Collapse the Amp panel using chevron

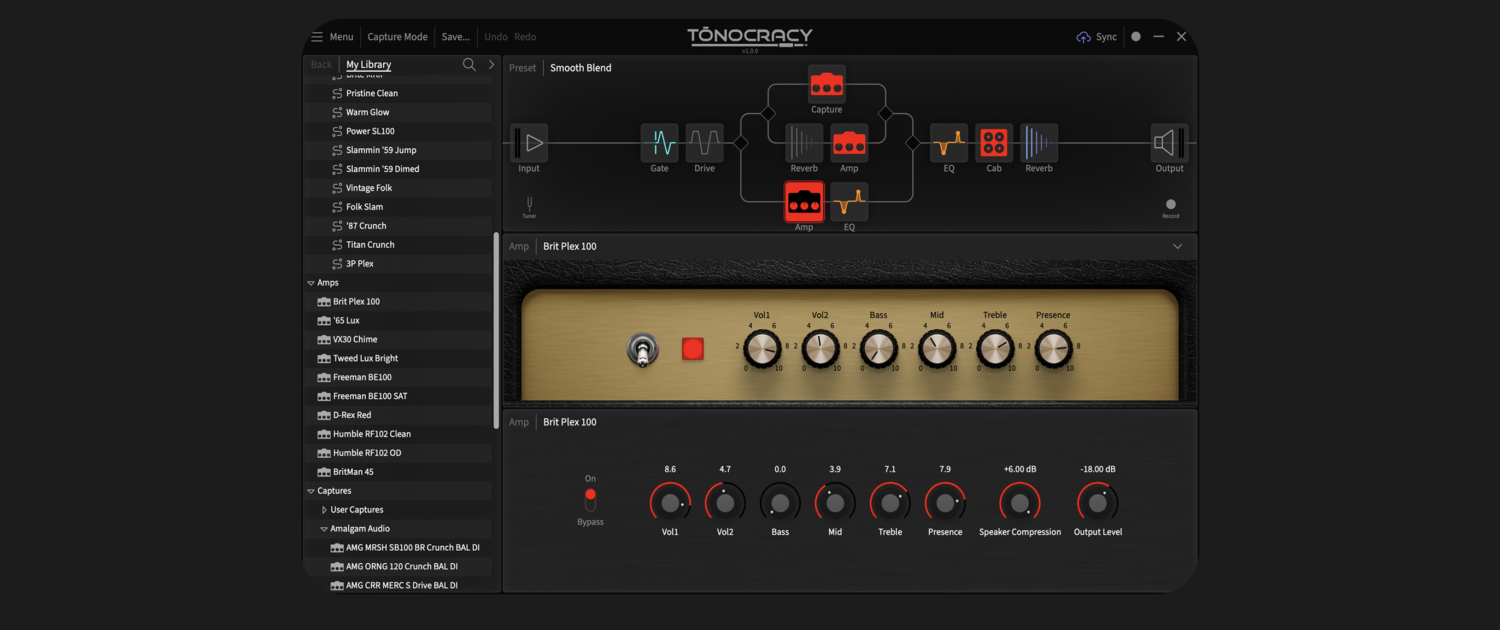(x=1177, y=246)
